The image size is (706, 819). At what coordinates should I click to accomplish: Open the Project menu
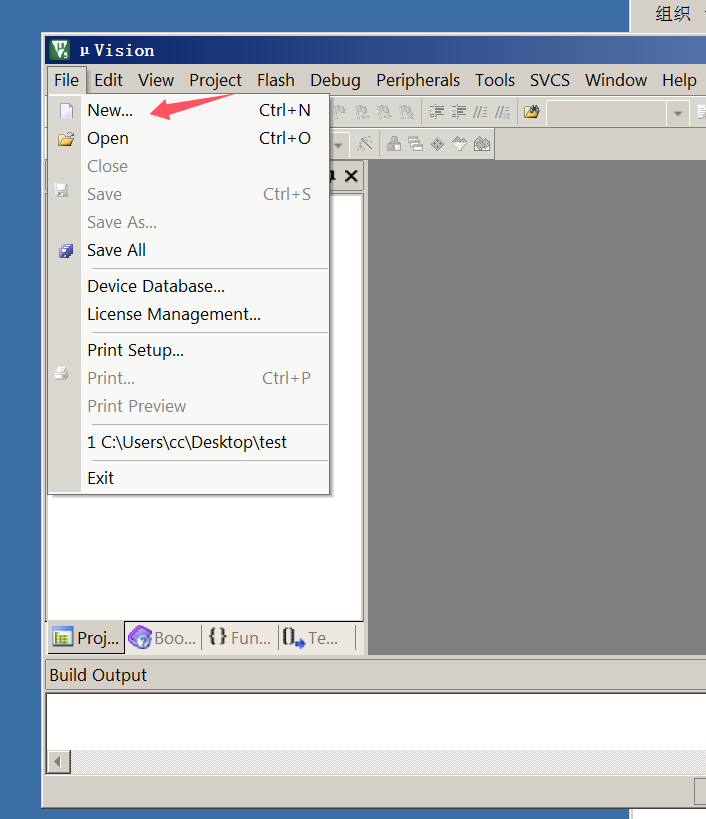[215, 80]
